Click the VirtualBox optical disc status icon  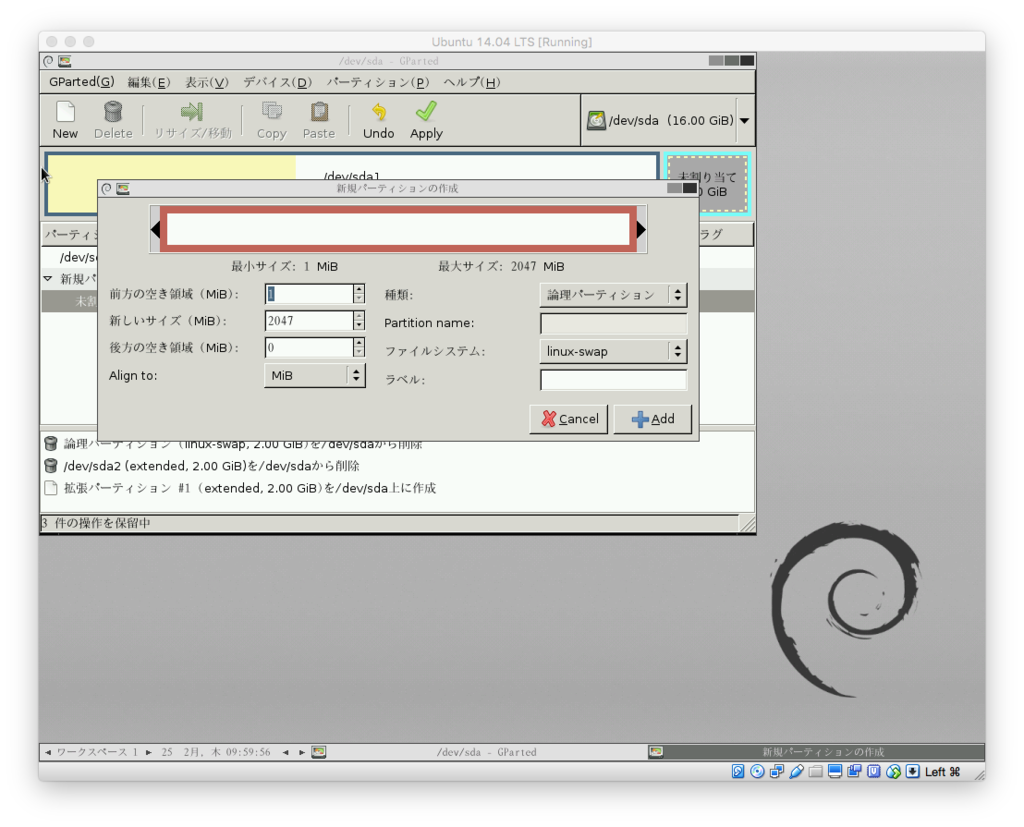pos(758,771)
